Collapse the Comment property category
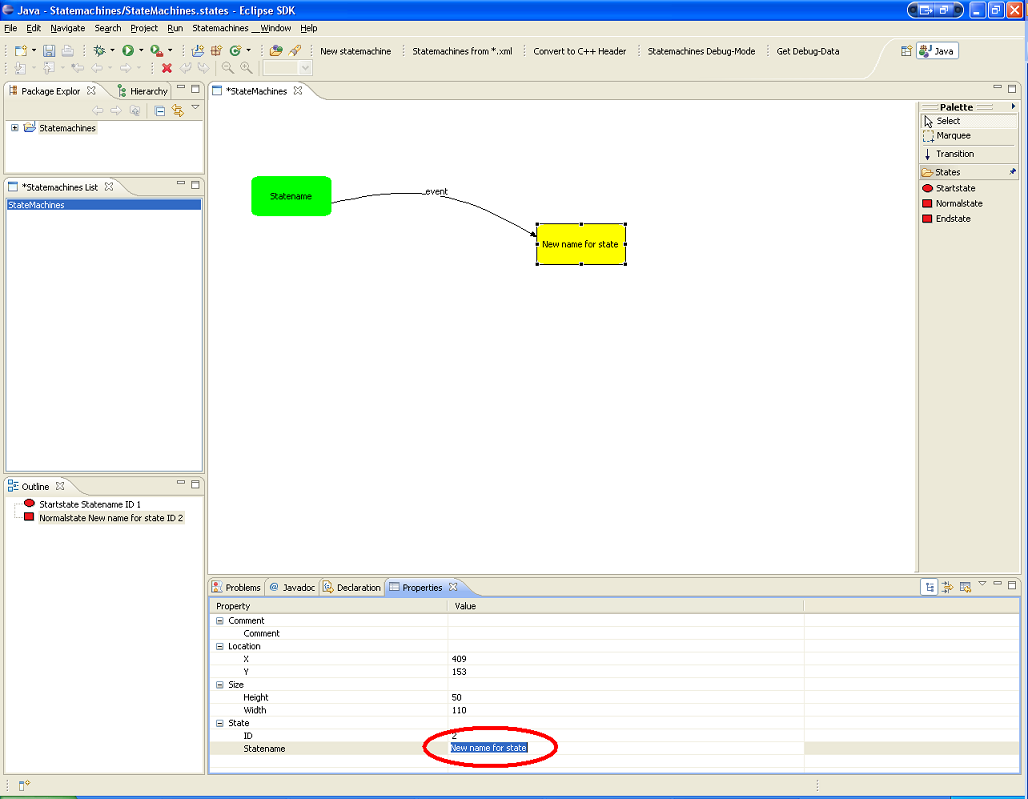This screenshot has width=1028, height=799. click(220, 621)
